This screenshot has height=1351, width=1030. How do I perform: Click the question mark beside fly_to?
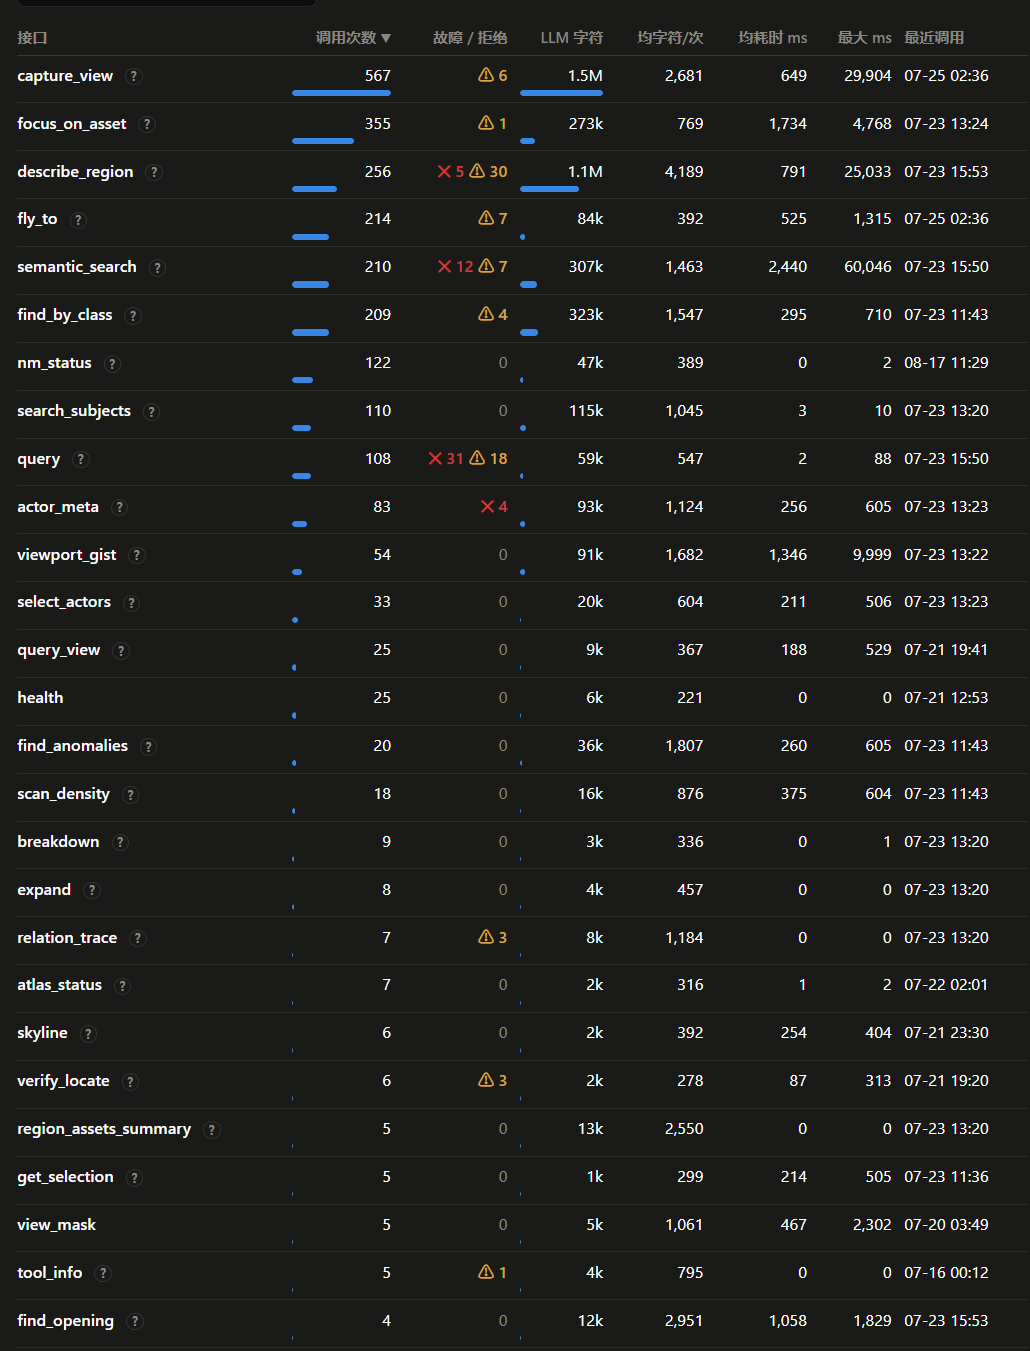coord(78,220)
